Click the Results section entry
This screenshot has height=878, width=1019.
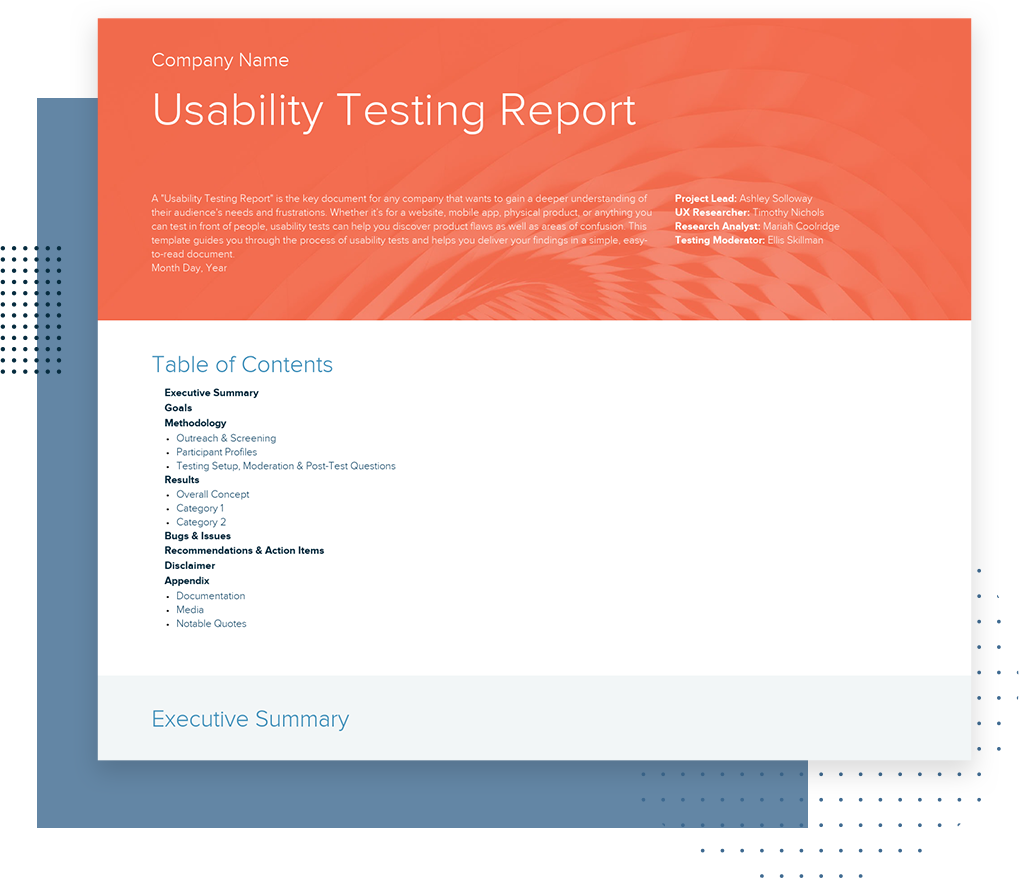click(x=181, y=479)
